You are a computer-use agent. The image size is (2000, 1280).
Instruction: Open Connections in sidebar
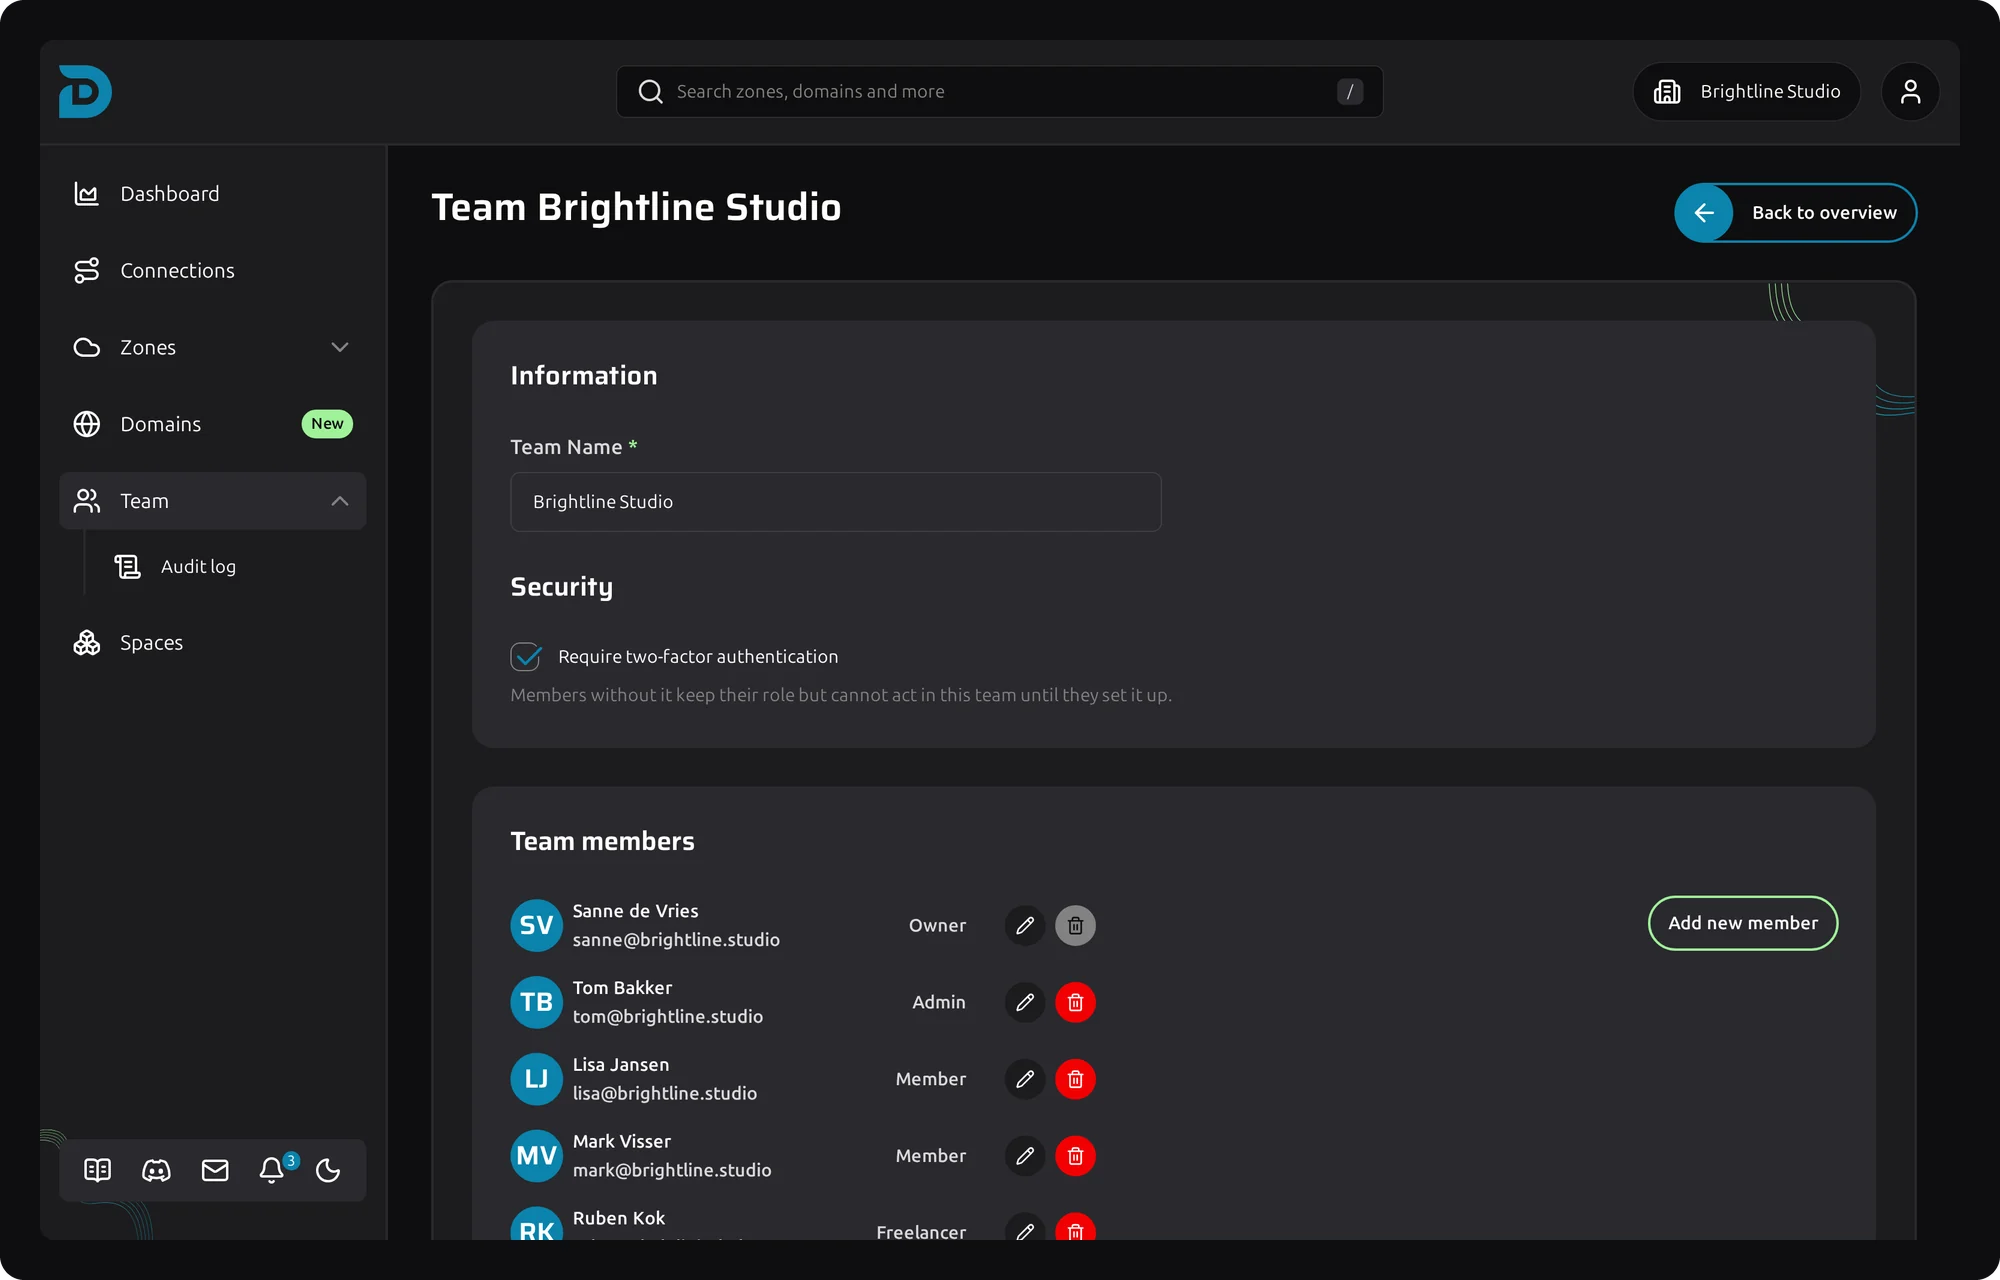(x=213, y=271)
